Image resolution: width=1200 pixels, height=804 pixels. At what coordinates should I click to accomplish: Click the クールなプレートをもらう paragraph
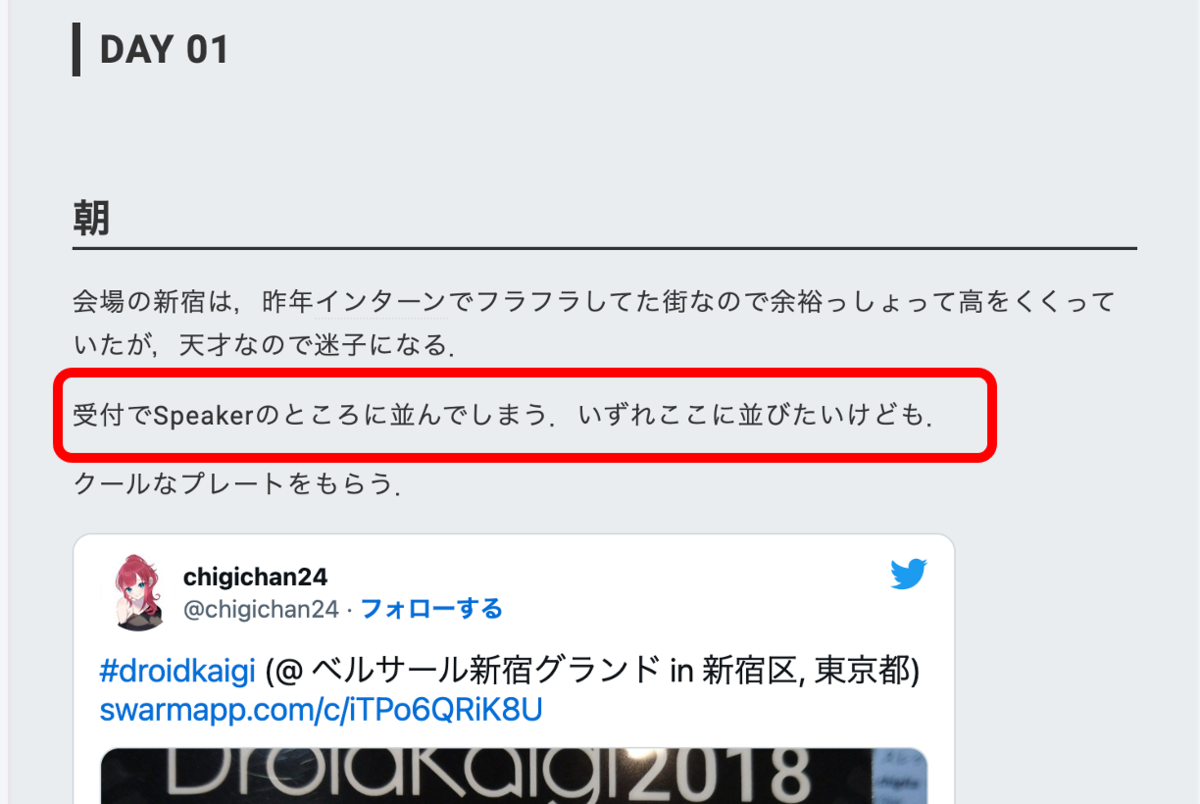click(x=238, y=484)
